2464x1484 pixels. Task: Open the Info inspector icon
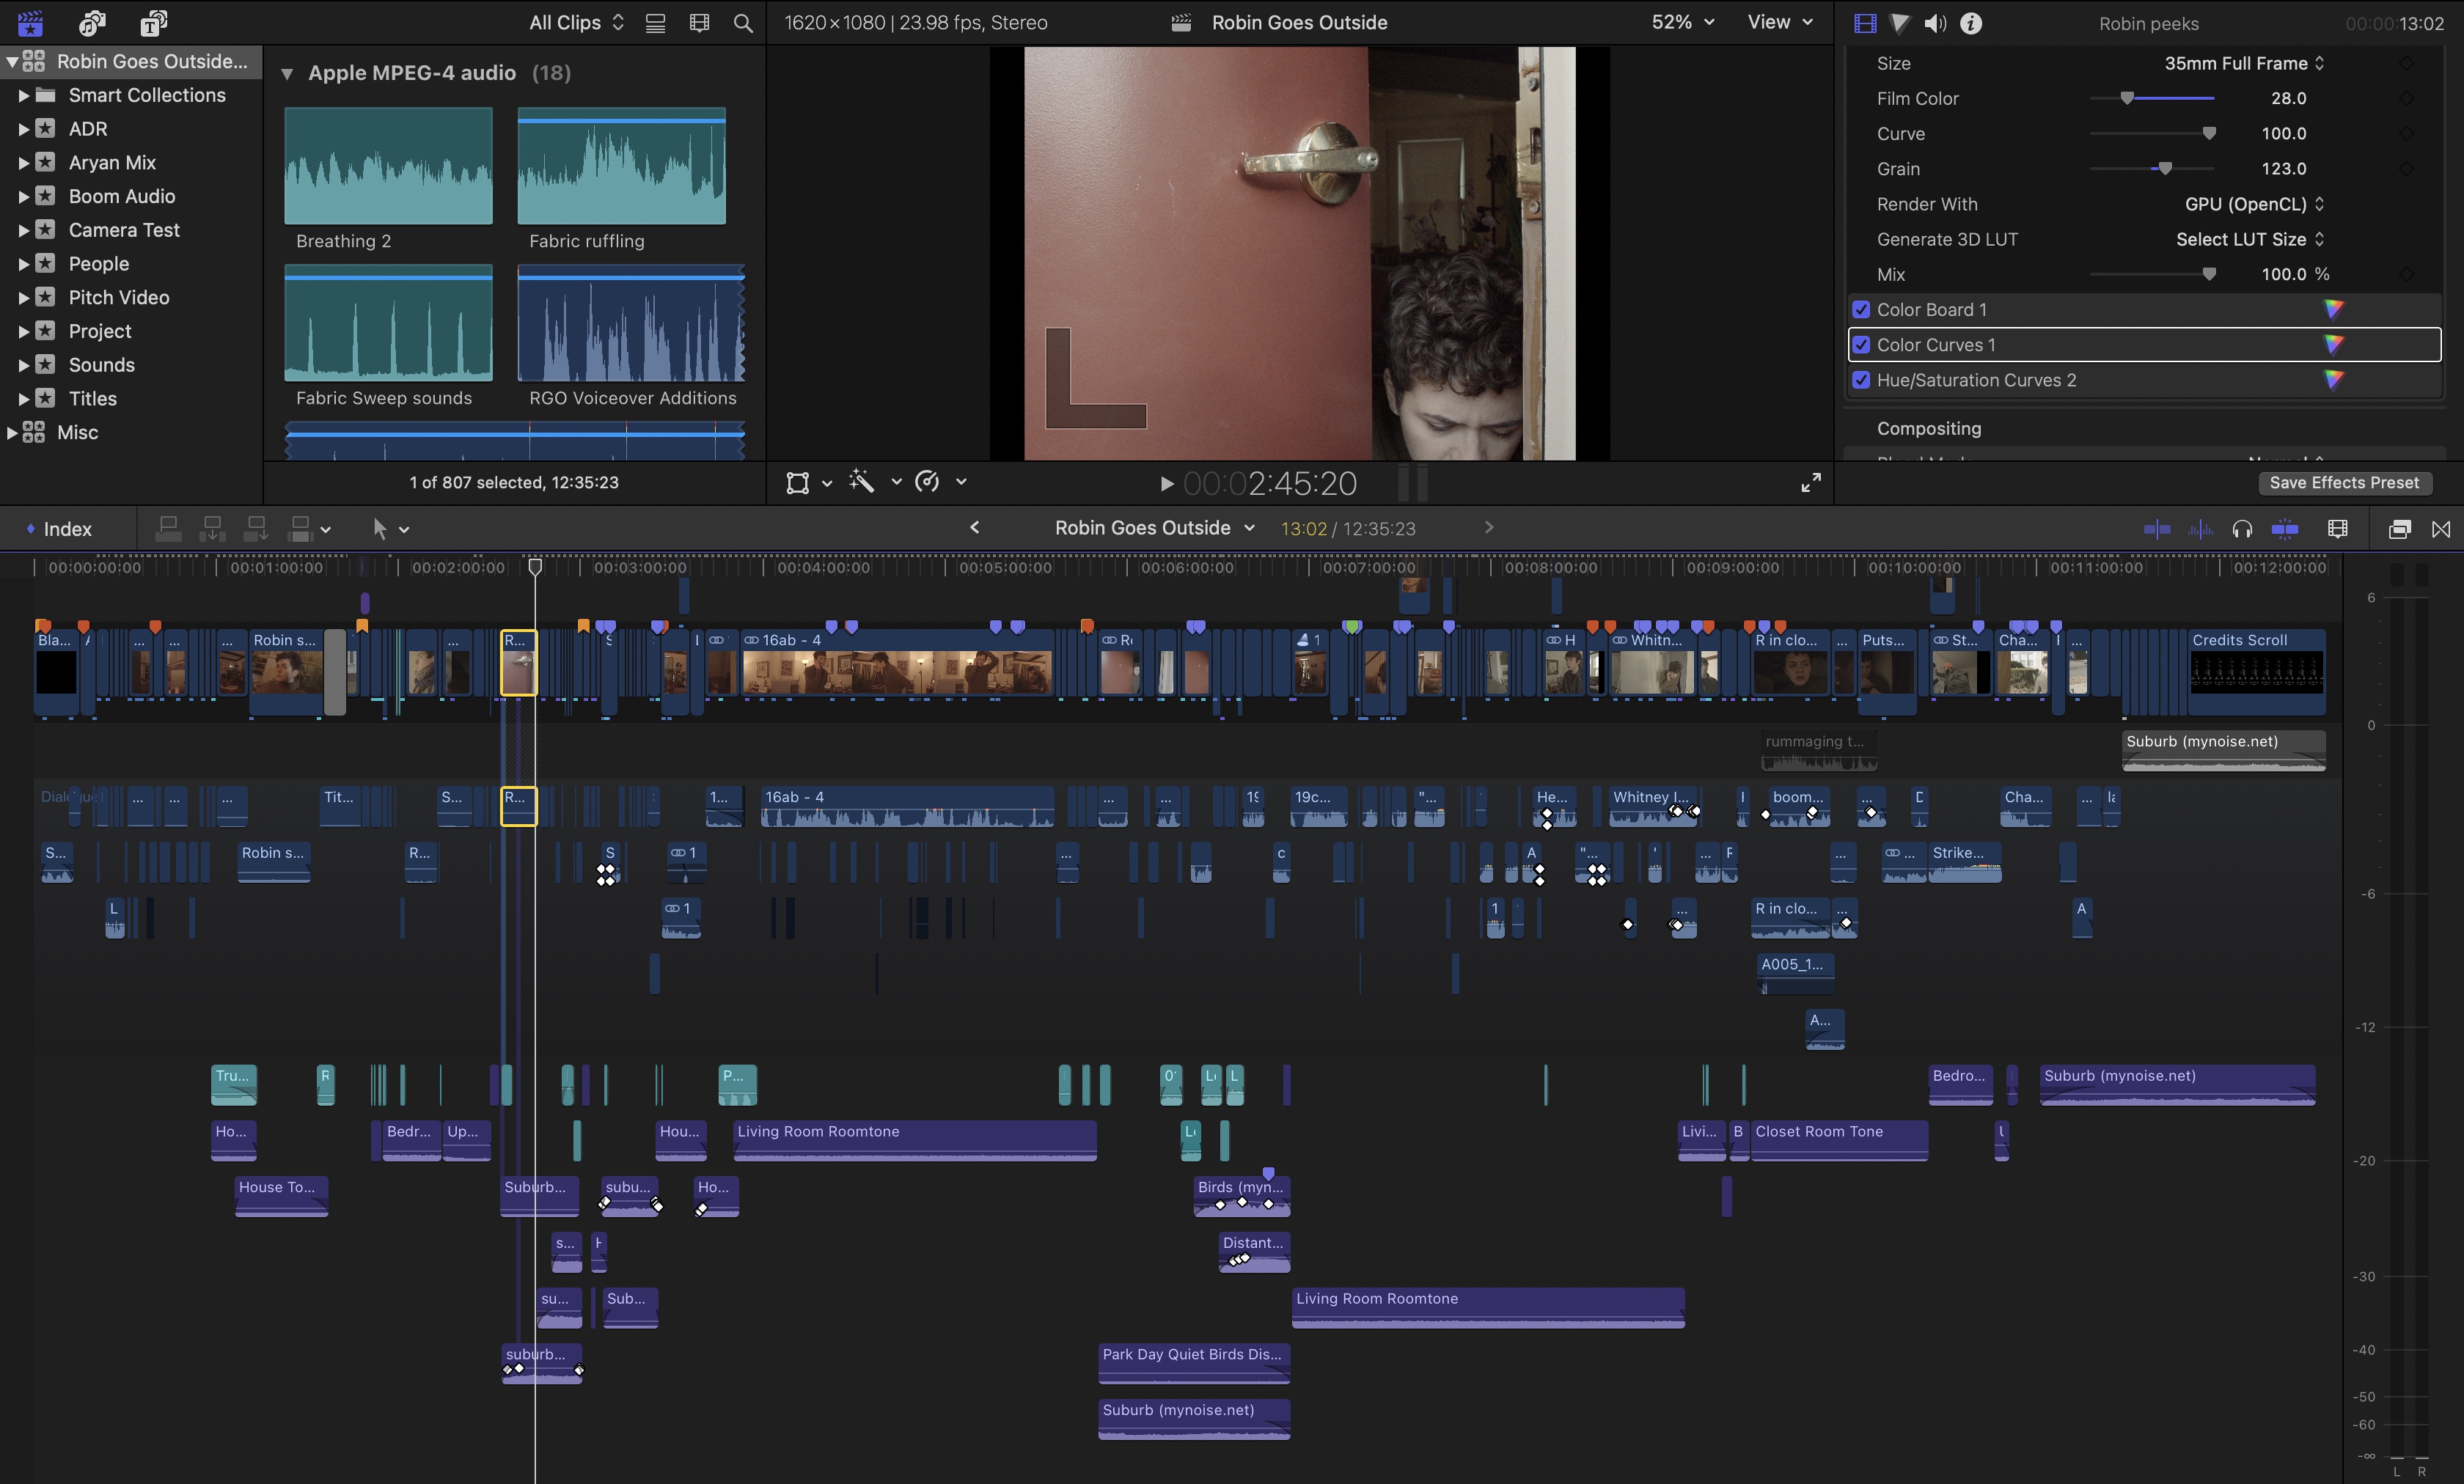point(1971,23)
